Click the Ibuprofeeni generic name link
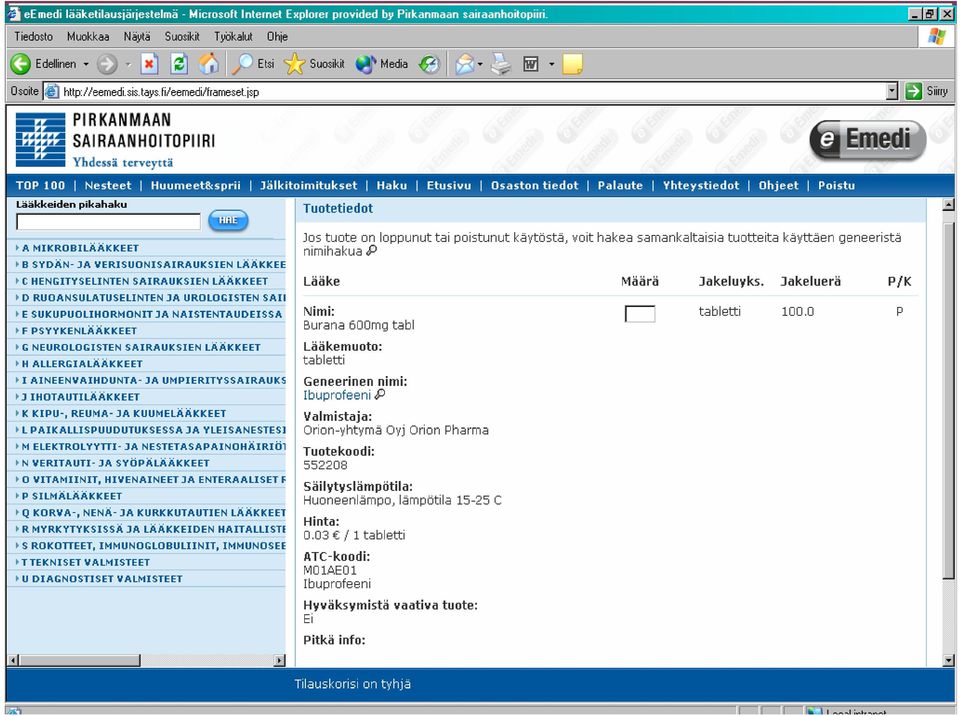Screen dimensions: 960x716 coord(337,395)
